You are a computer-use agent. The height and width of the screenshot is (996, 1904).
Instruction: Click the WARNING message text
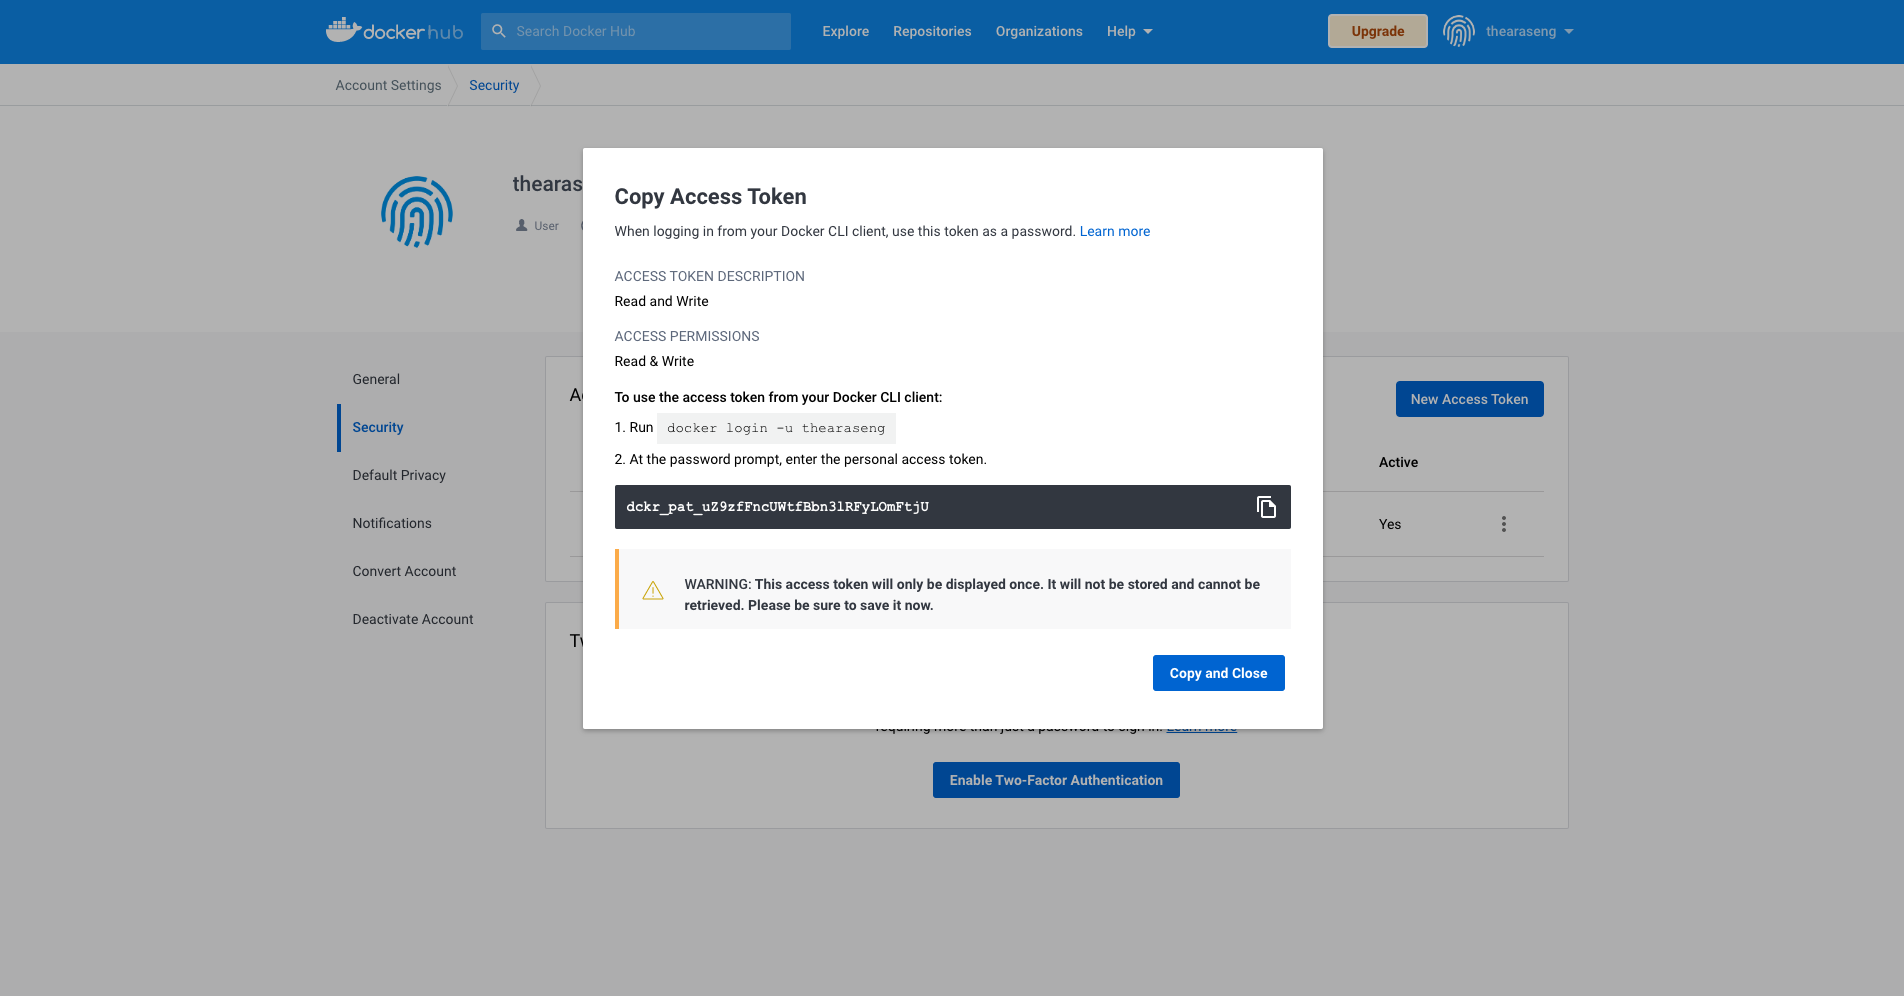click(972, 595)
